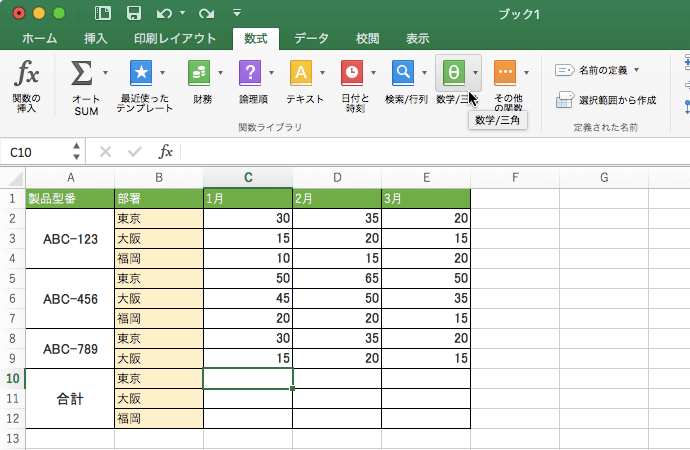Select column F header
This screenshot has width=690, height=450.
(x=515, y=178)
